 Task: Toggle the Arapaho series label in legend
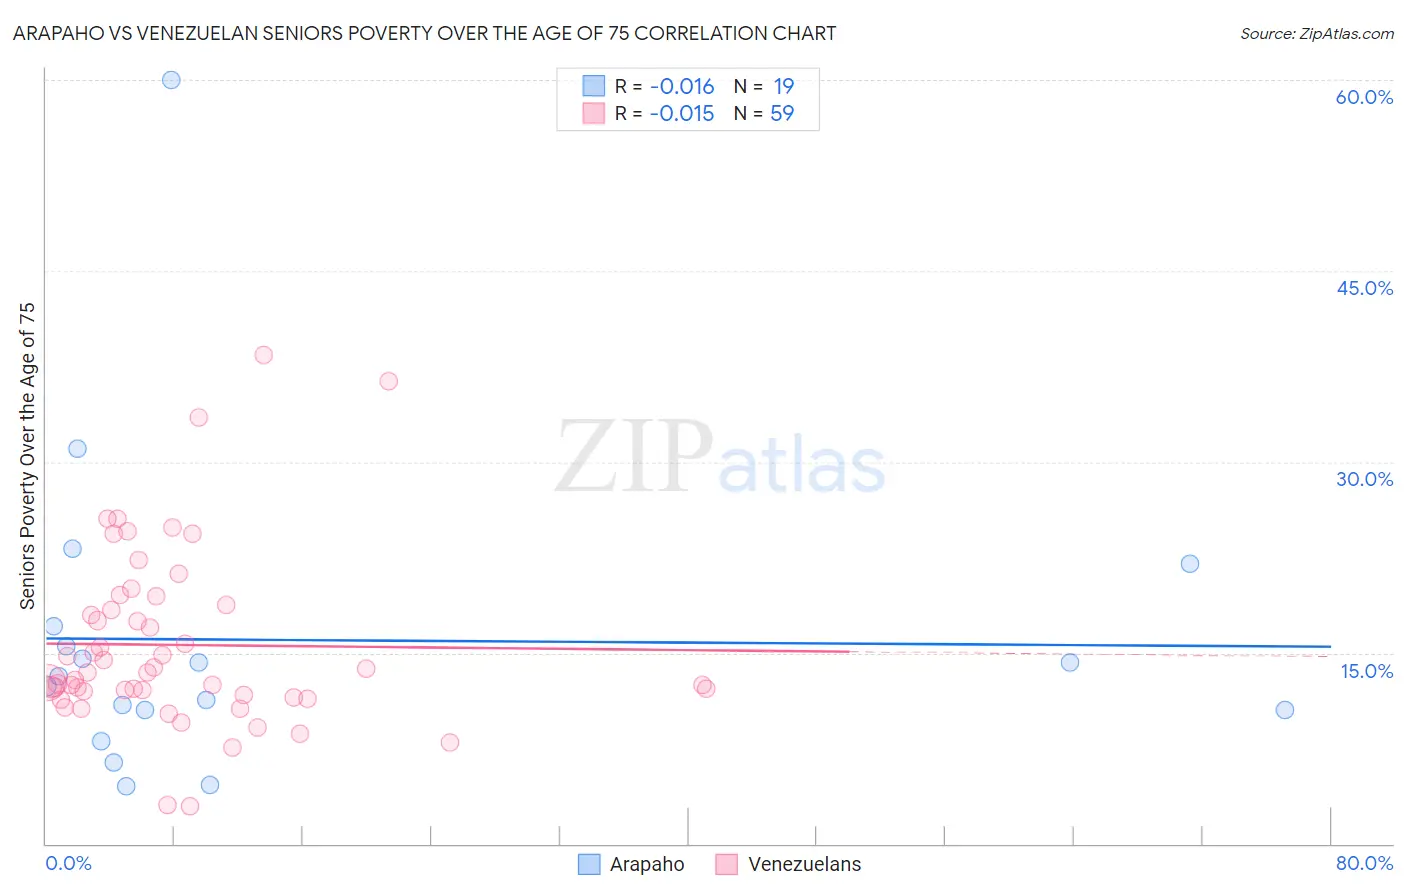647,864
